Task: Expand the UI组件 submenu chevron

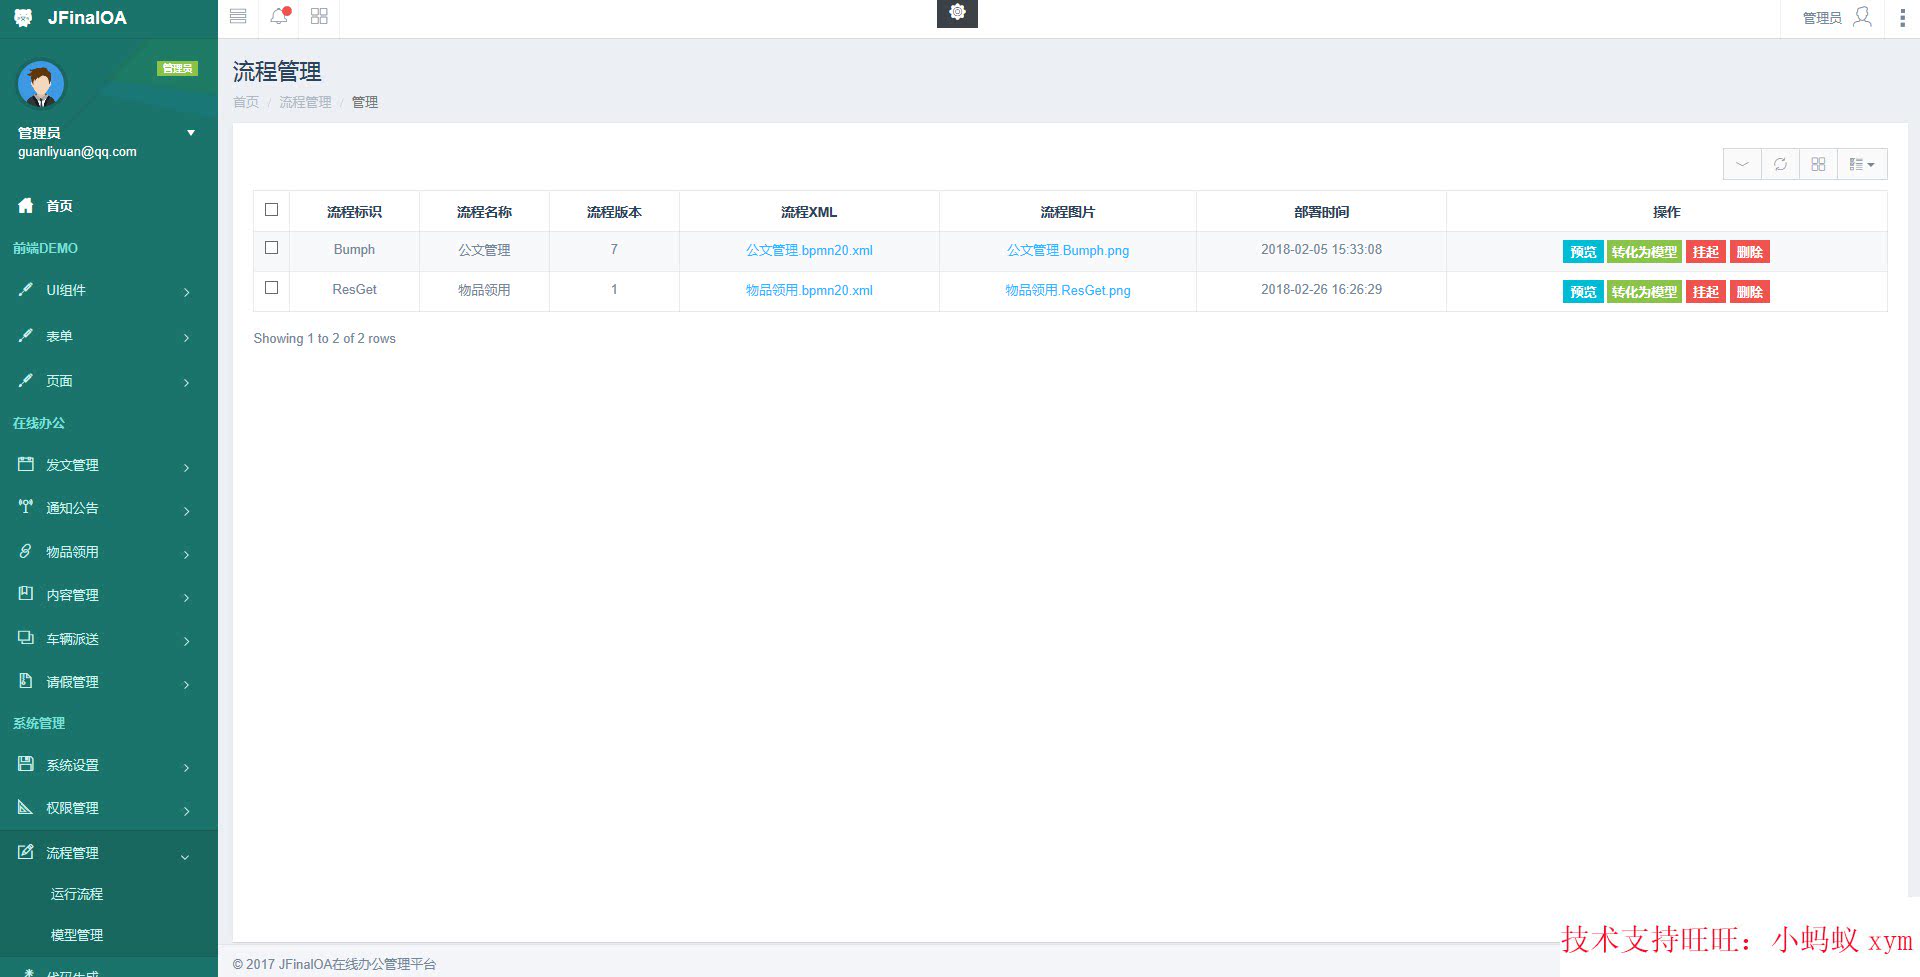Action: point(187,292)
